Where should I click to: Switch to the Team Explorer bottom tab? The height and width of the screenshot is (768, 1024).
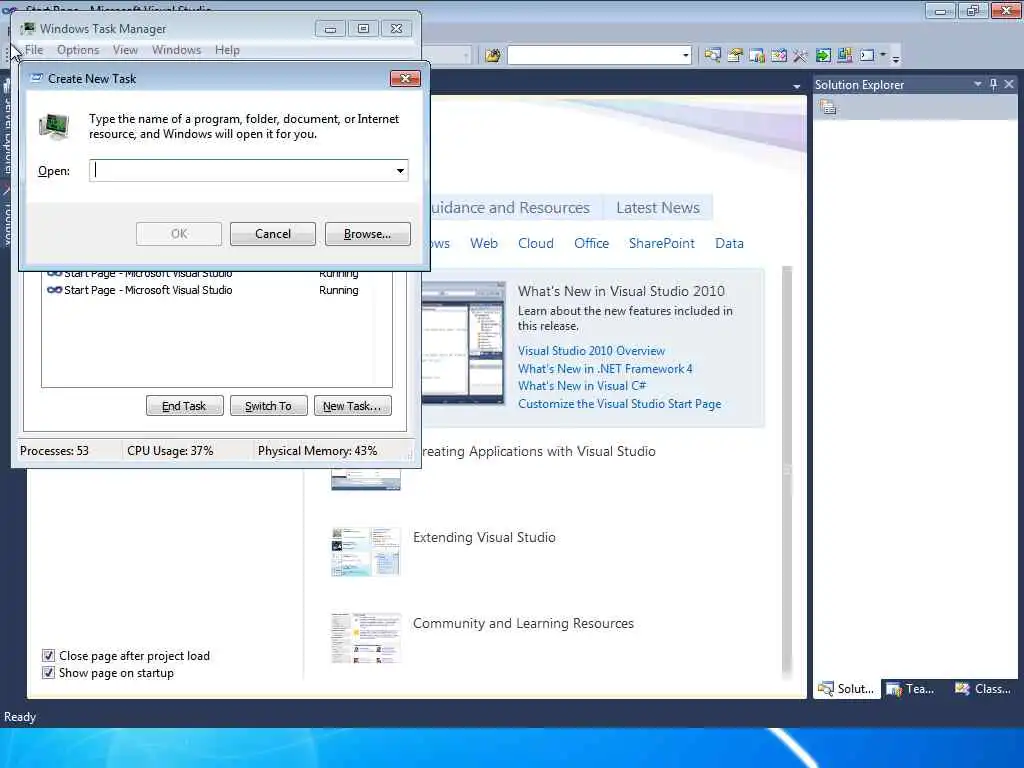pyautogui.click(x=911, y=688)
